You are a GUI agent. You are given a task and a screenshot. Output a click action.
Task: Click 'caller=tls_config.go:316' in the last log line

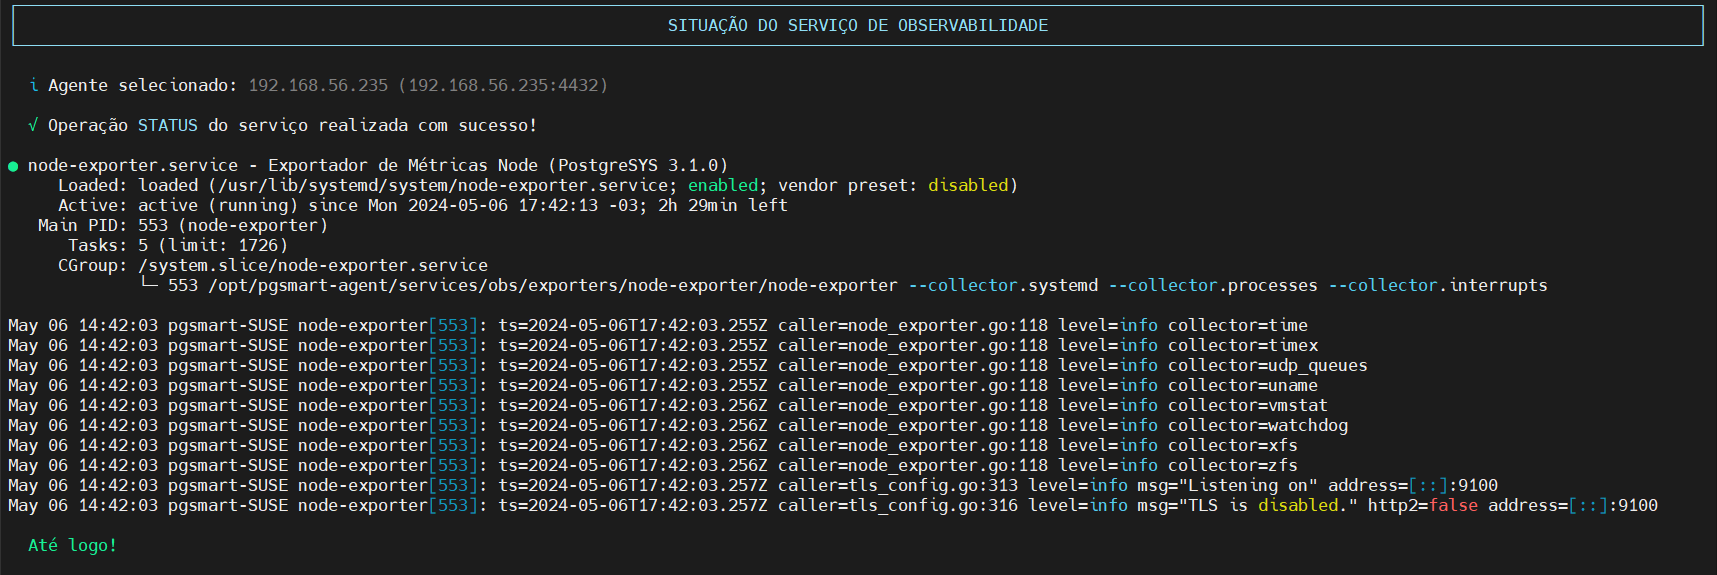[898, 505]
